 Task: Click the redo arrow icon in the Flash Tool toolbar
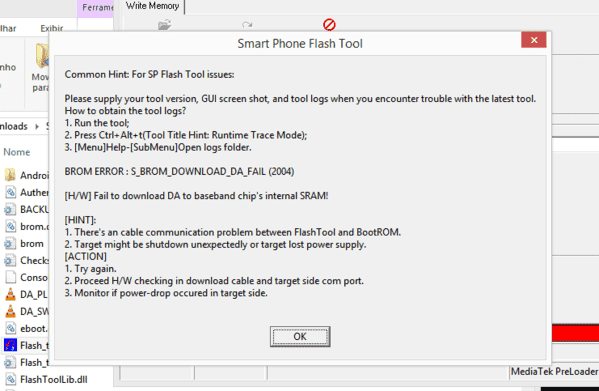(x=247, y=25)
